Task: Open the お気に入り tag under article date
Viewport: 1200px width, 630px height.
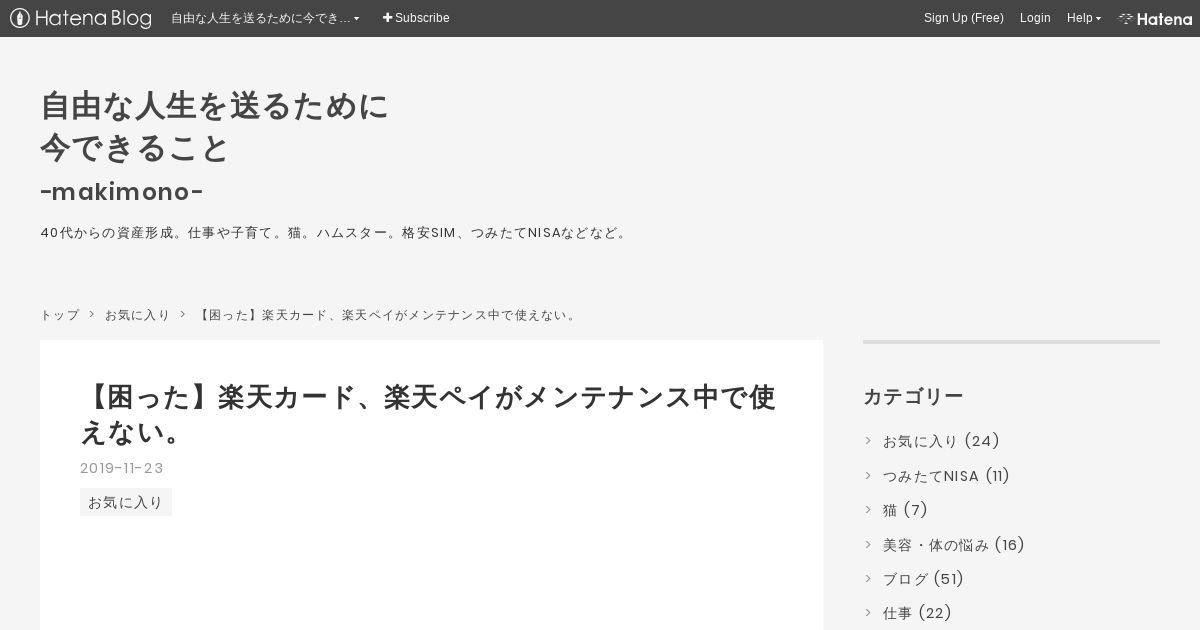Action: [x=126, y=502]
